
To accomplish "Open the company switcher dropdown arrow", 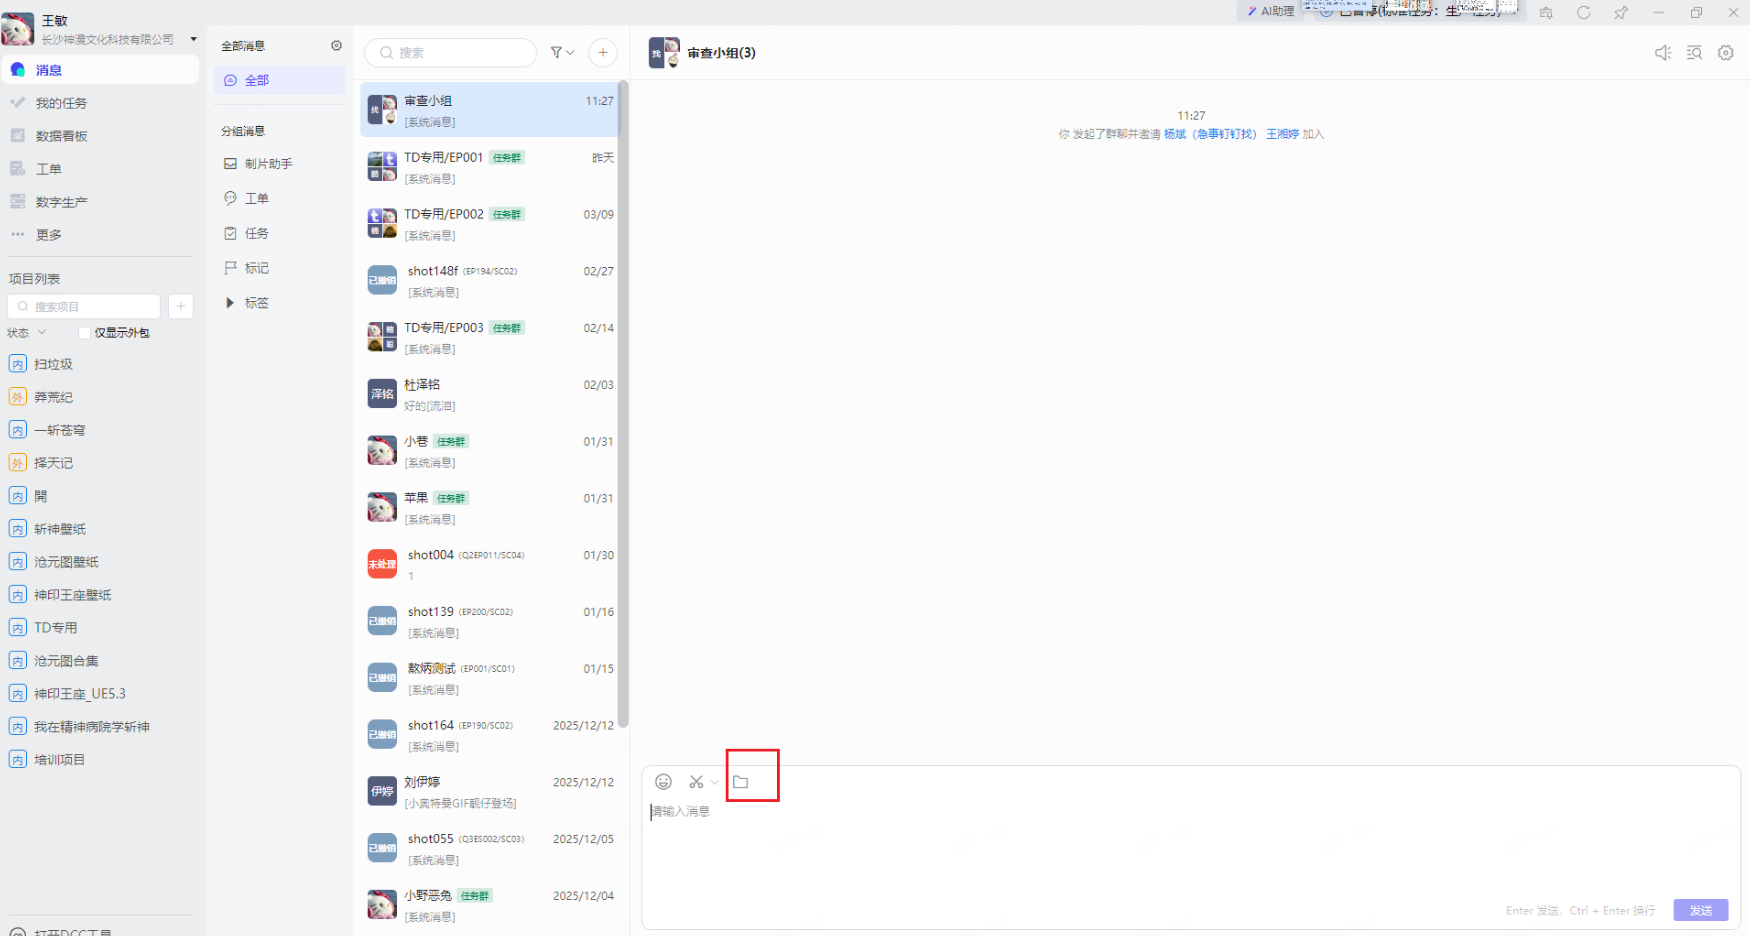I will click(x=193, y=40).
